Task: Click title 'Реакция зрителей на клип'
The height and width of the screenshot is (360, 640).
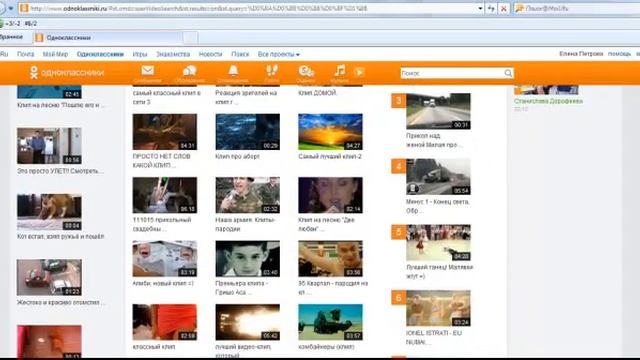Action: [x=246, y=97]
